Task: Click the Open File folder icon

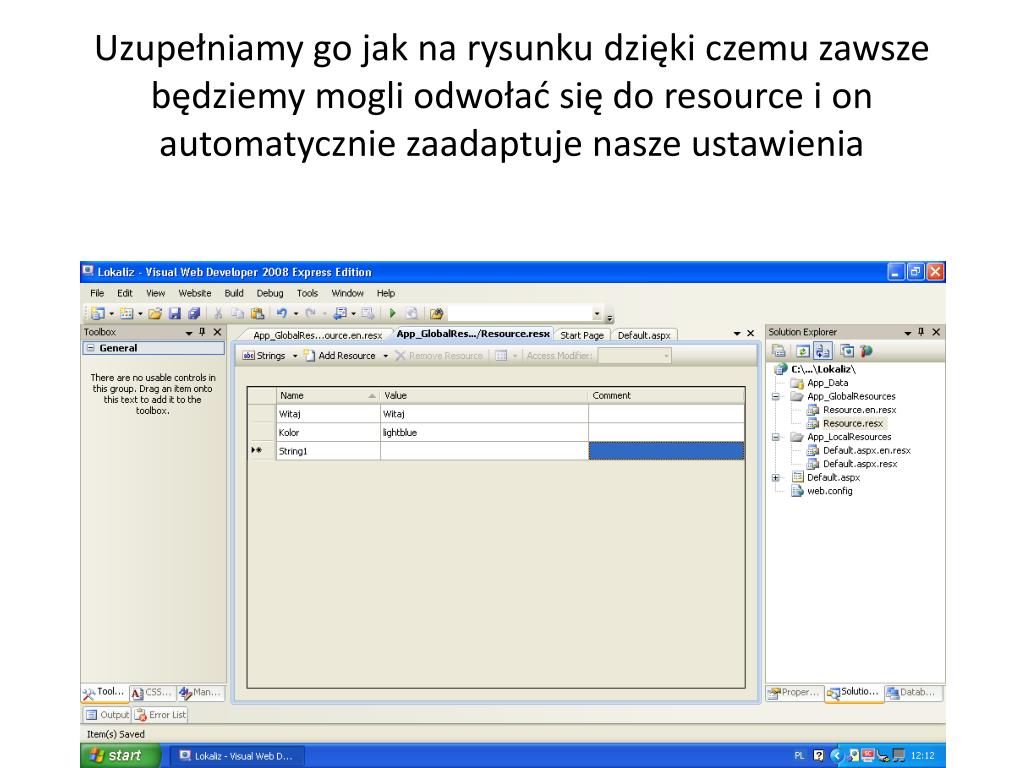Action: click(155, 313)
